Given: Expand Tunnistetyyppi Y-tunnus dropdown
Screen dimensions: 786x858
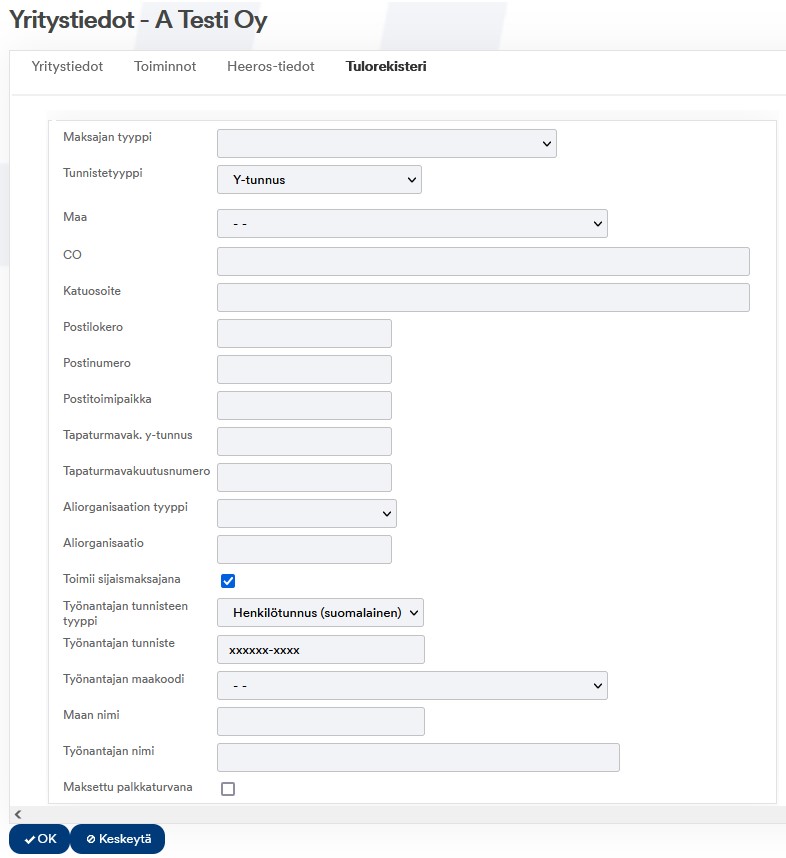Looking at the screenshot, I should (x=319, y=179).
